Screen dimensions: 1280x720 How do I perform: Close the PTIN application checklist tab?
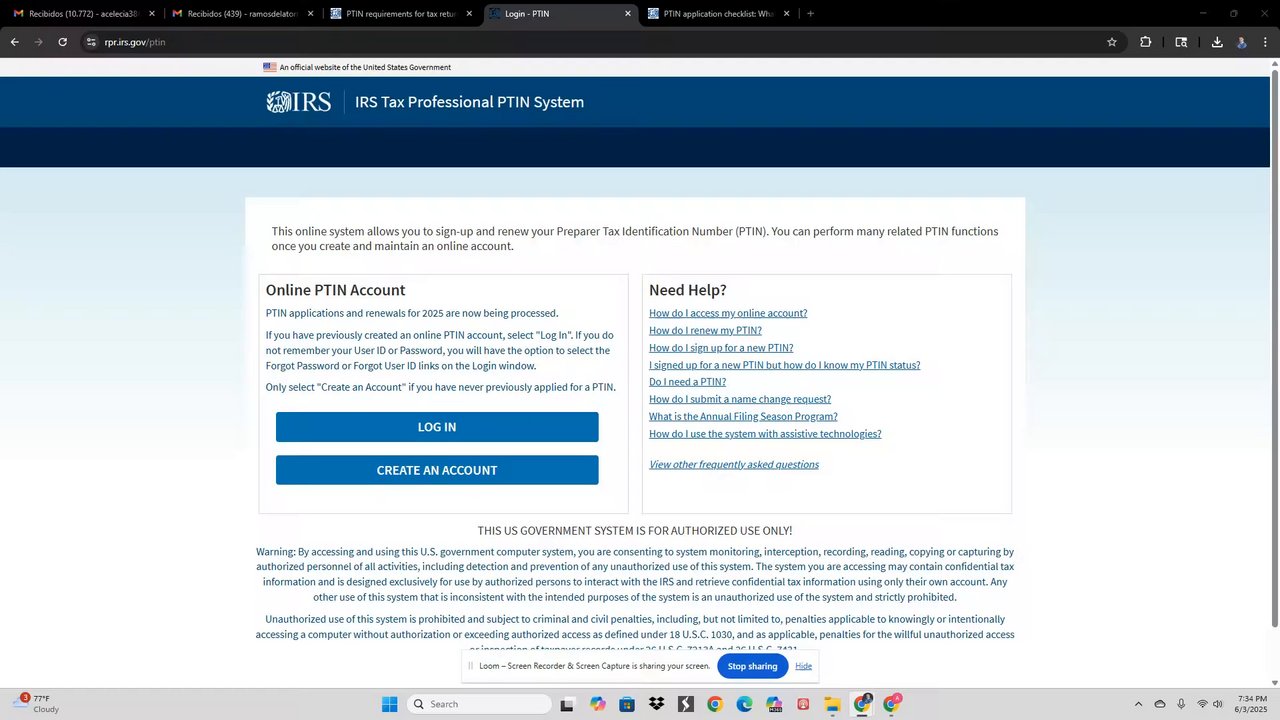point(786,14)
